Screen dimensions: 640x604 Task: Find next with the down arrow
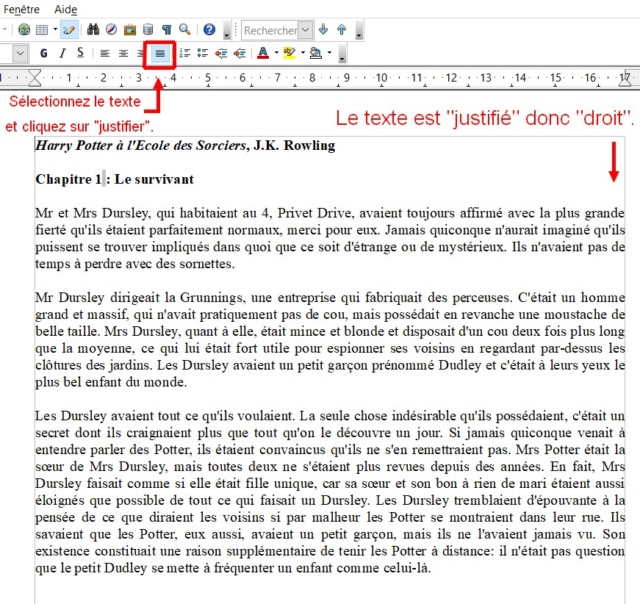pyautogui.click(x=323, y=29)
